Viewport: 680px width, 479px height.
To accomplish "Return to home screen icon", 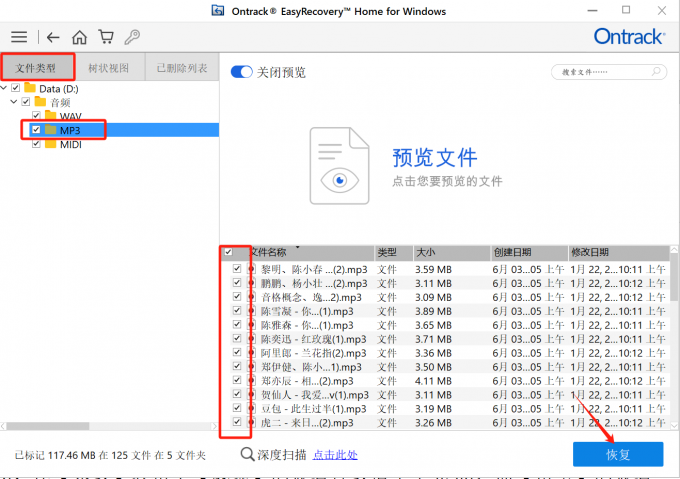I will click(x=79, y=37).
